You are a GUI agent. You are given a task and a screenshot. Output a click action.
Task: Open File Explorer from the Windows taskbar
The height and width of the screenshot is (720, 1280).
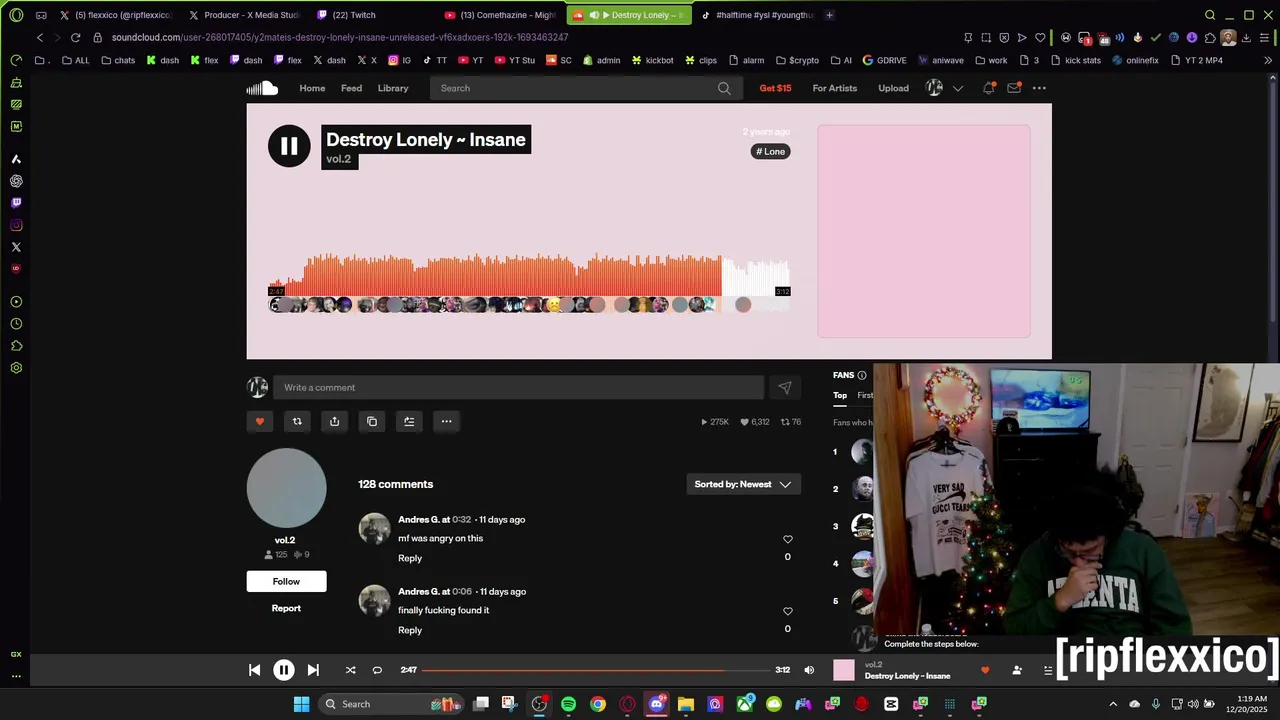pos(686,704)
